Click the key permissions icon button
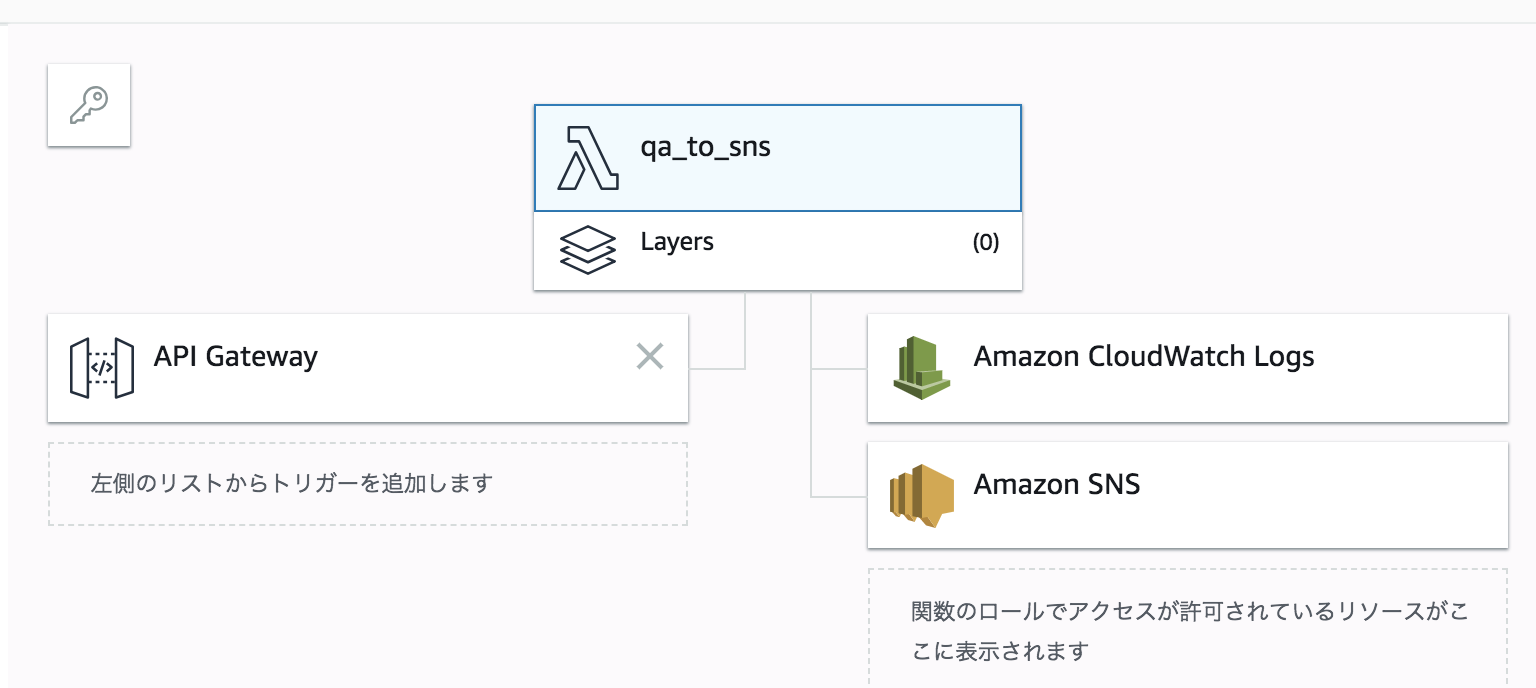Viewport: 1536px width, 688px height. pos(89,105)
